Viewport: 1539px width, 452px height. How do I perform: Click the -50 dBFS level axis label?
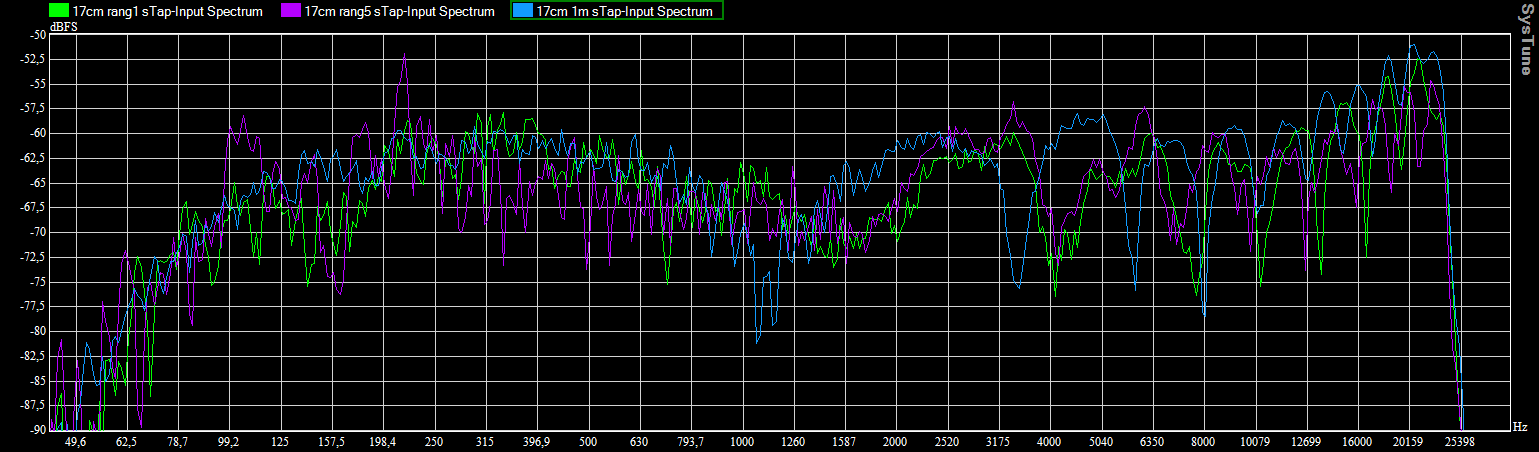point(38,34)
